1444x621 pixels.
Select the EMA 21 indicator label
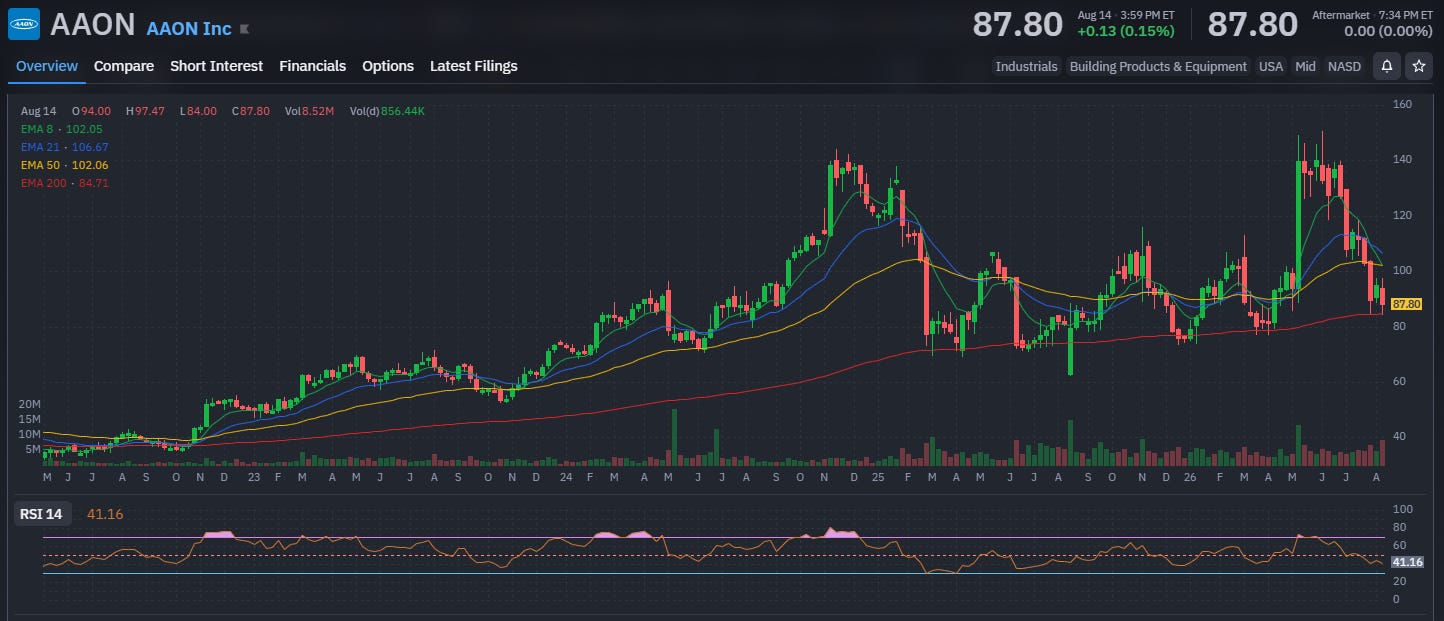[x=64, y=147]
